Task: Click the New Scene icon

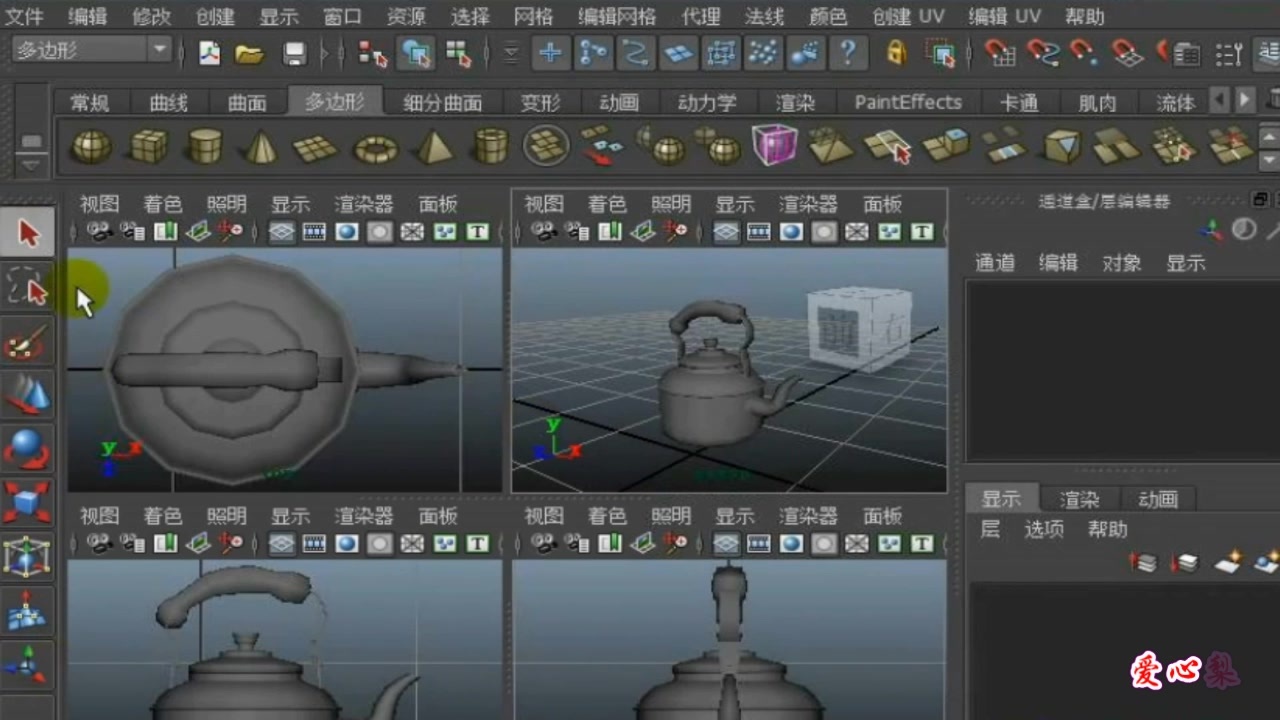Action: [209, 53]
